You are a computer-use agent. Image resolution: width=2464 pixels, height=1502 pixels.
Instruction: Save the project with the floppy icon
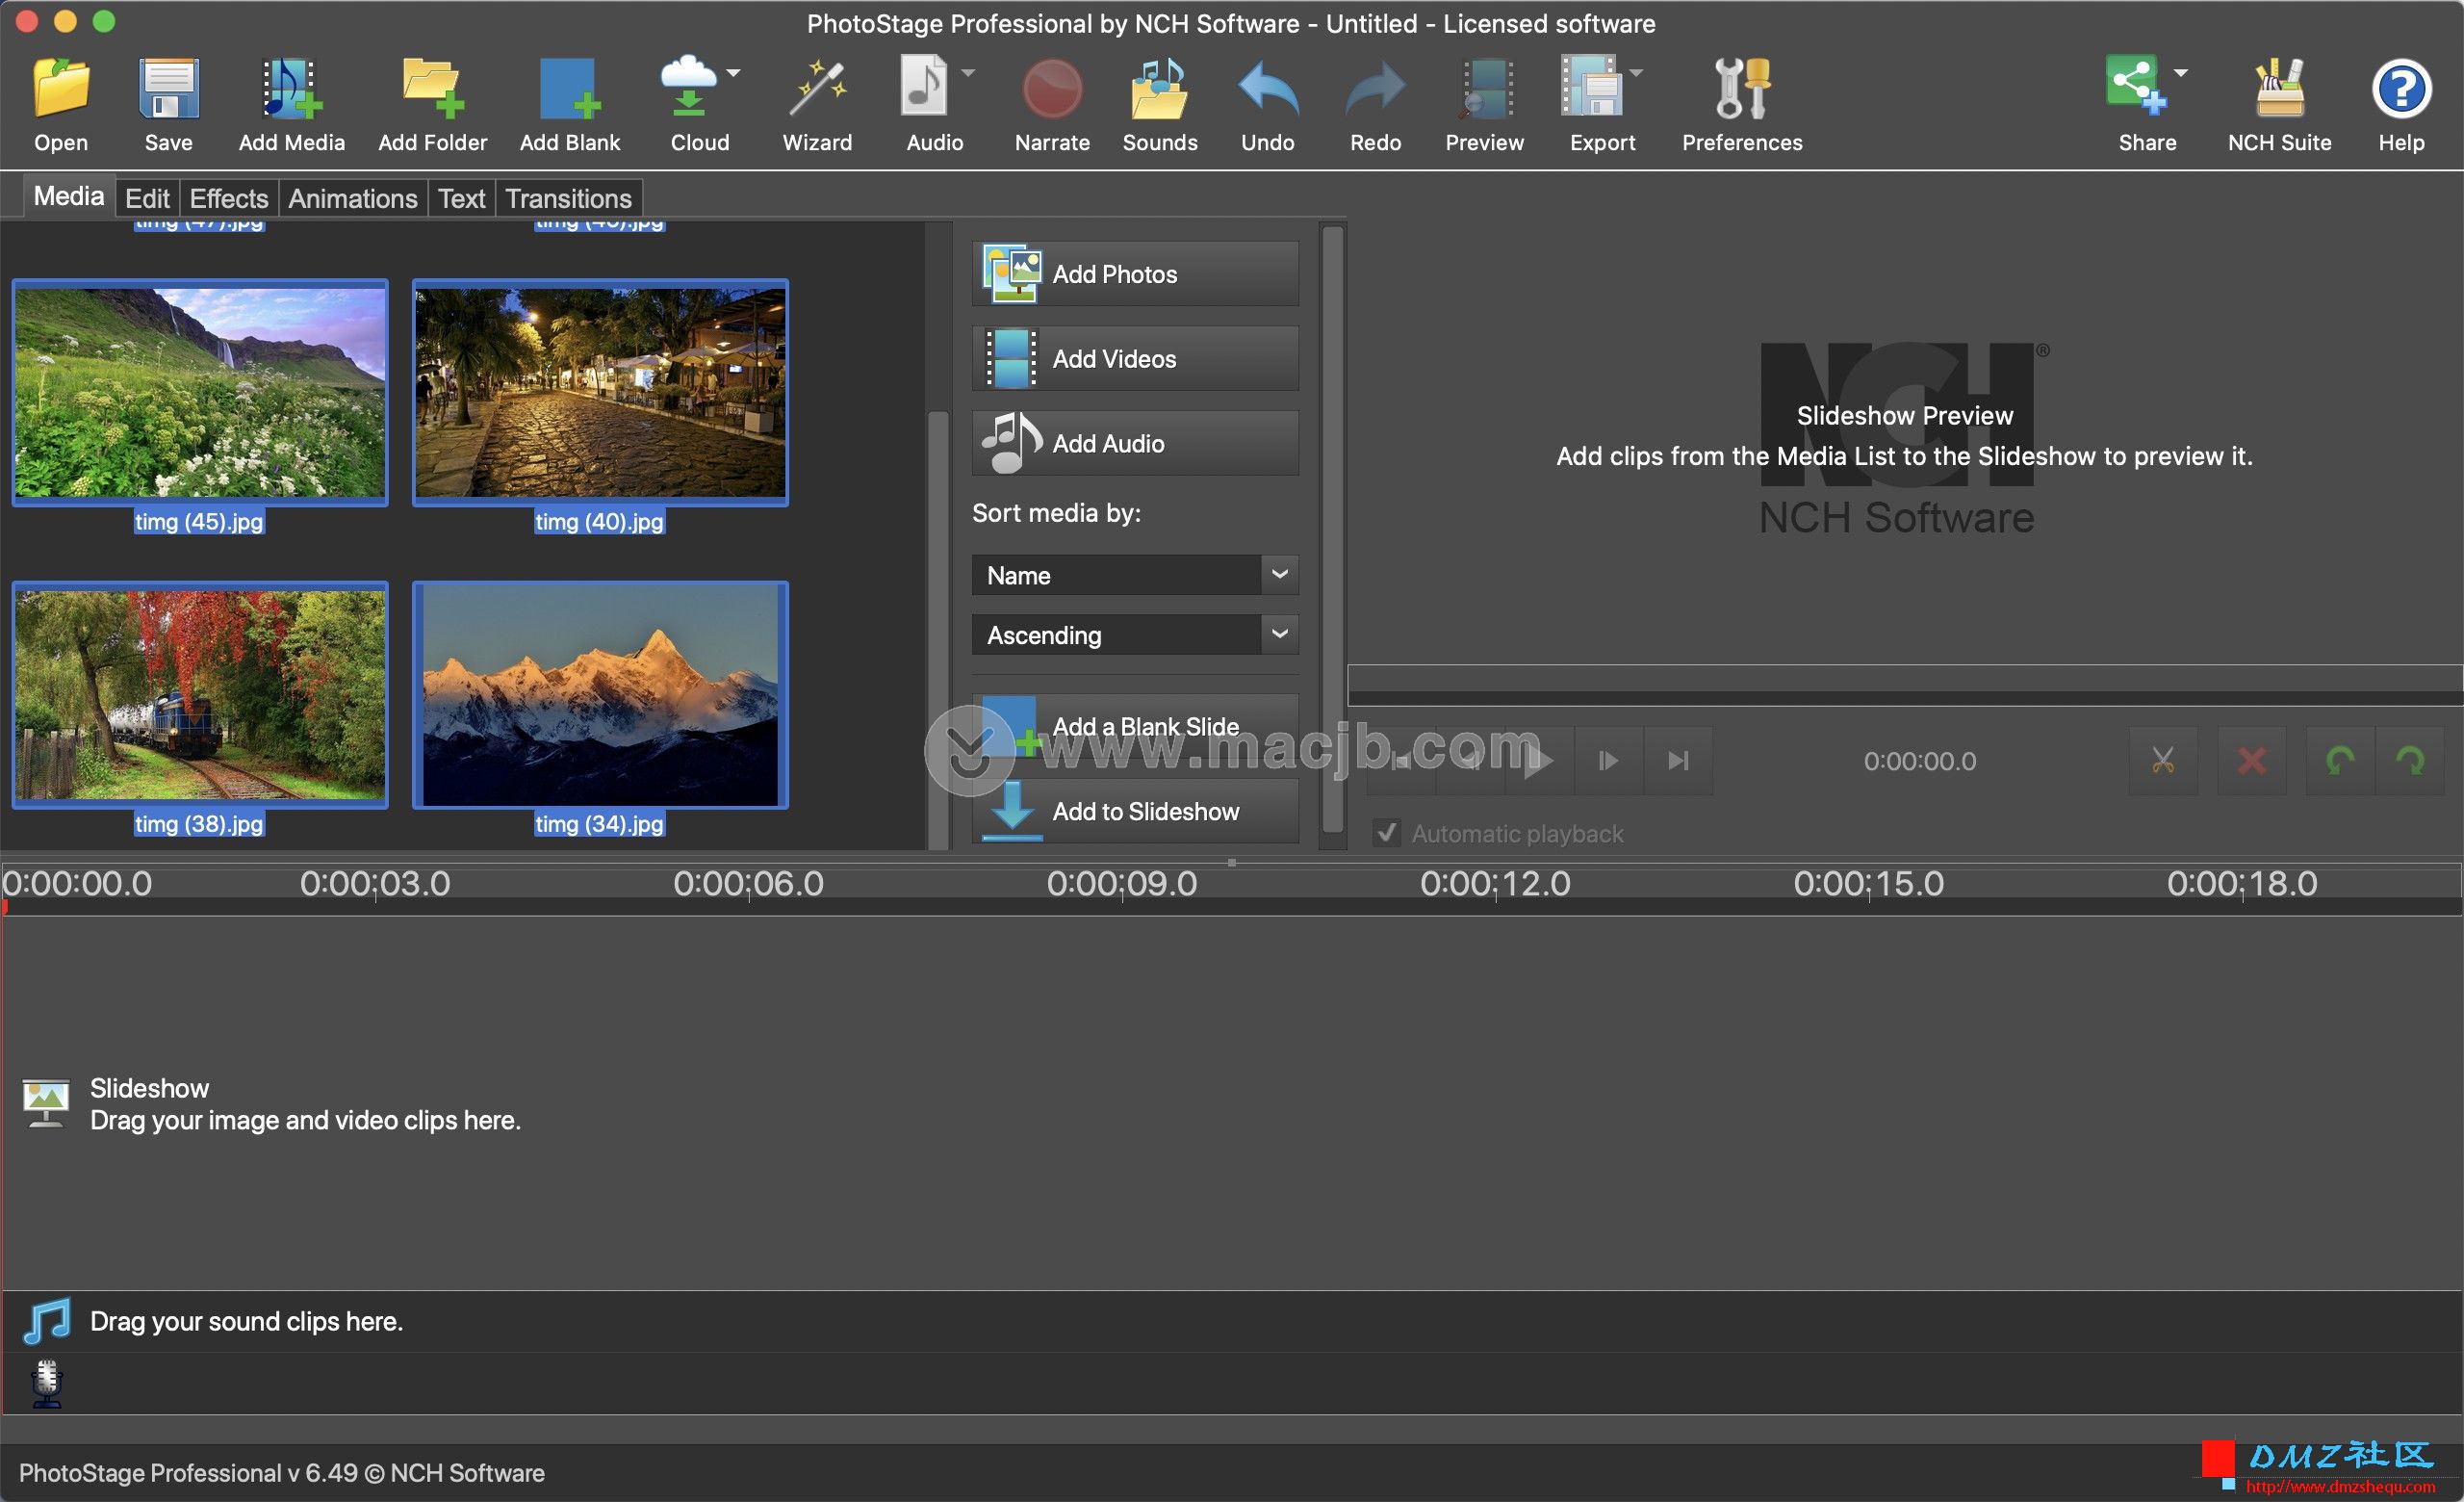(168, 88)
